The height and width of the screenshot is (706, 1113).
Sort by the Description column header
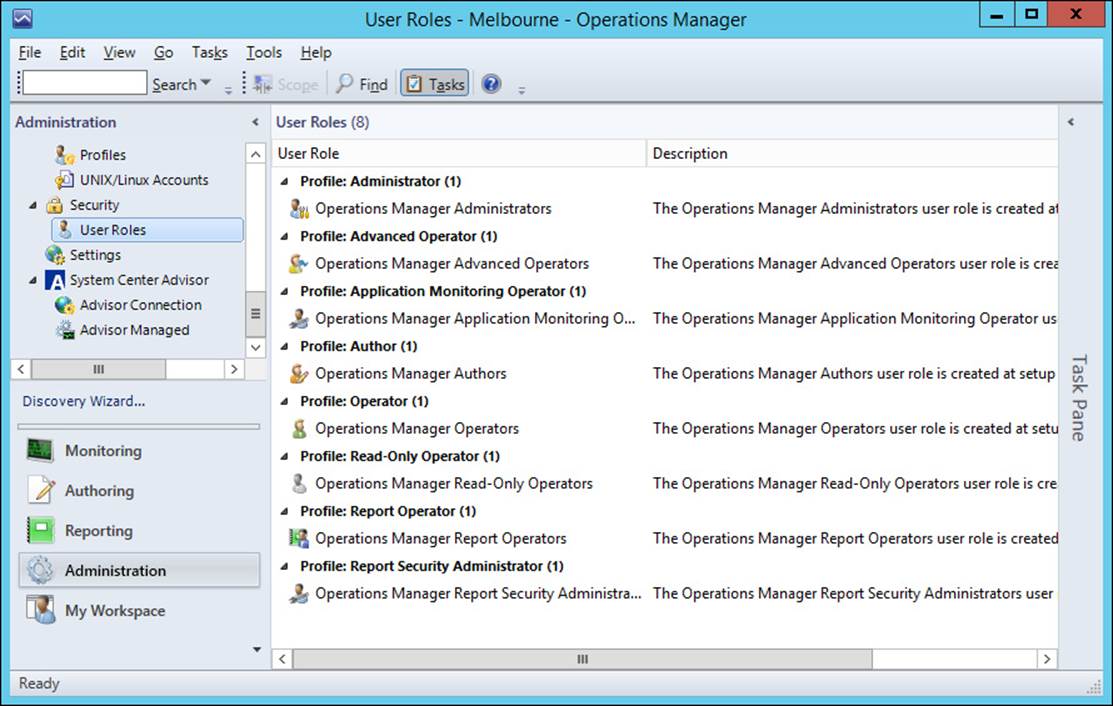coord(852,153)
